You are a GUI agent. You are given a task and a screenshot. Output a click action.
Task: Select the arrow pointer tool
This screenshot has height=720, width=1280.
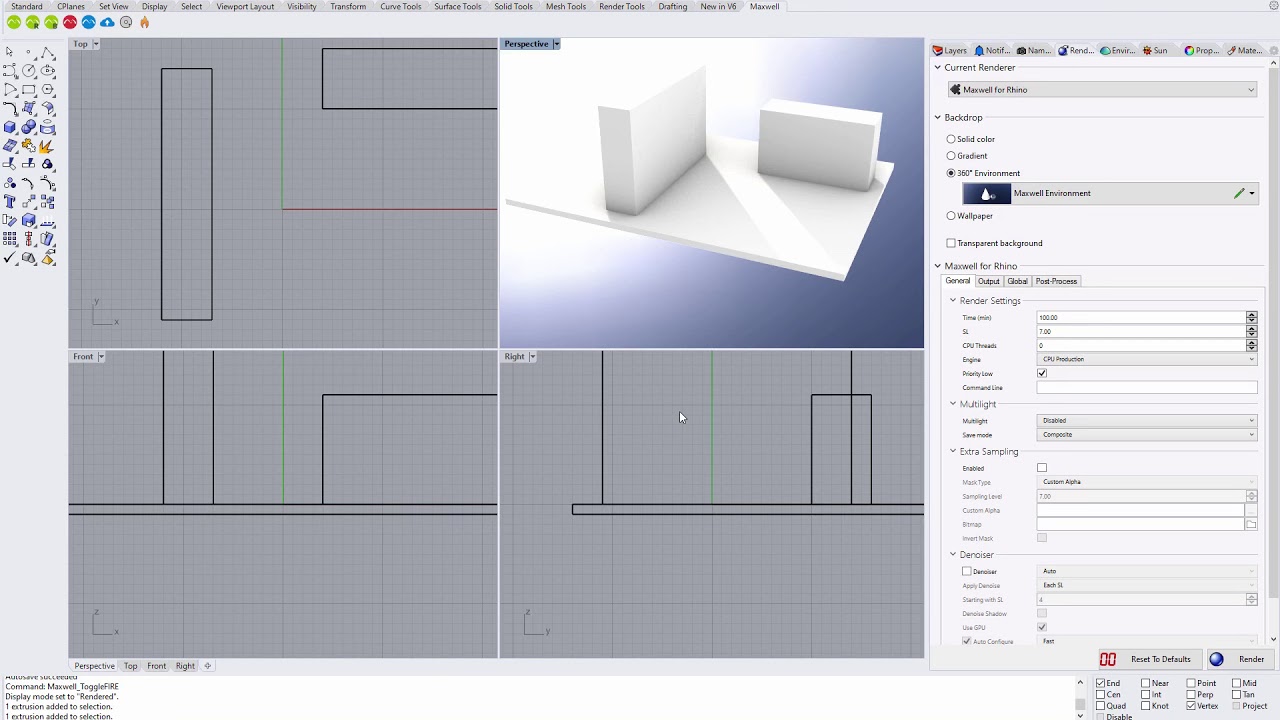(10, 52)
